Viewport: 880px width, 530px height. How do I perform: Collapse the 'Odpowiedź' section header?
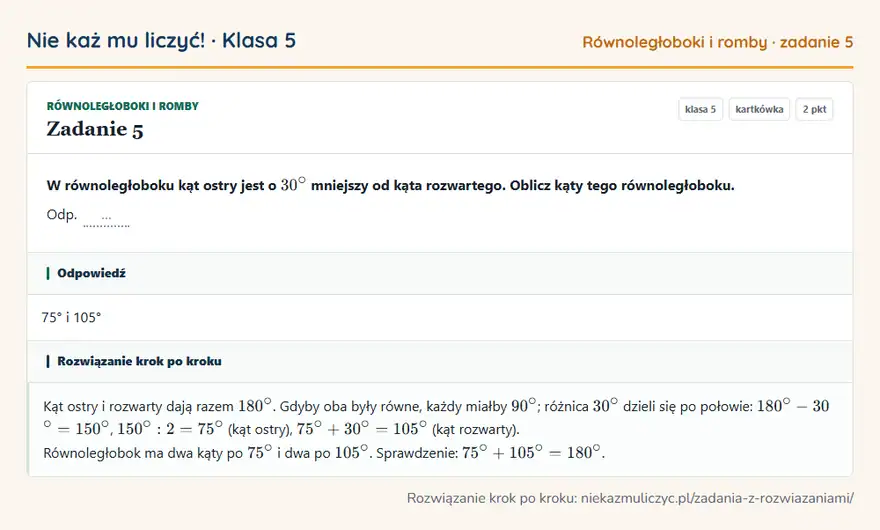[x=440, y=273]
